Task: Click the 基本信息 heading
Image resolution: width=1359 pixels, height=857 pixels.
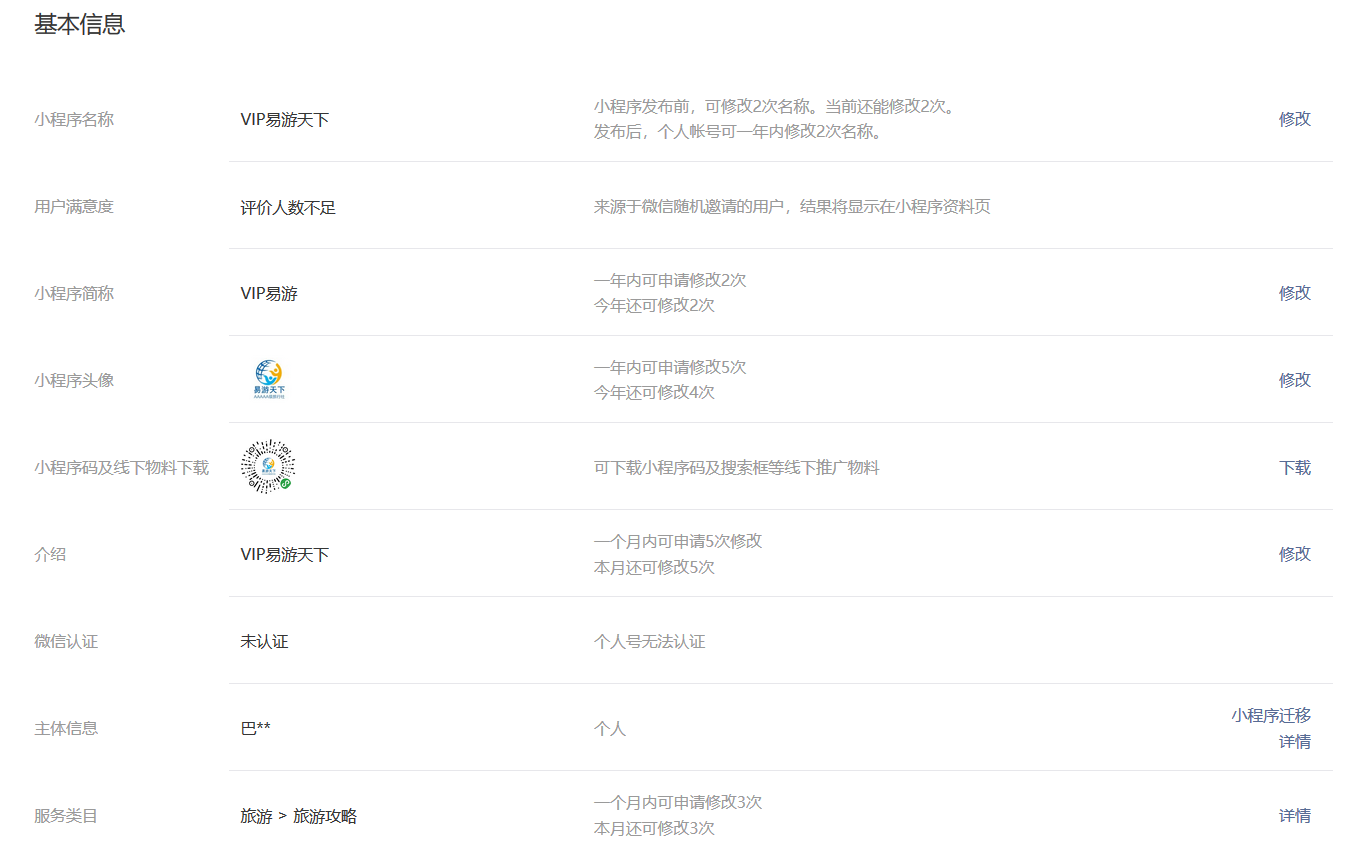Action: (80, 25)
